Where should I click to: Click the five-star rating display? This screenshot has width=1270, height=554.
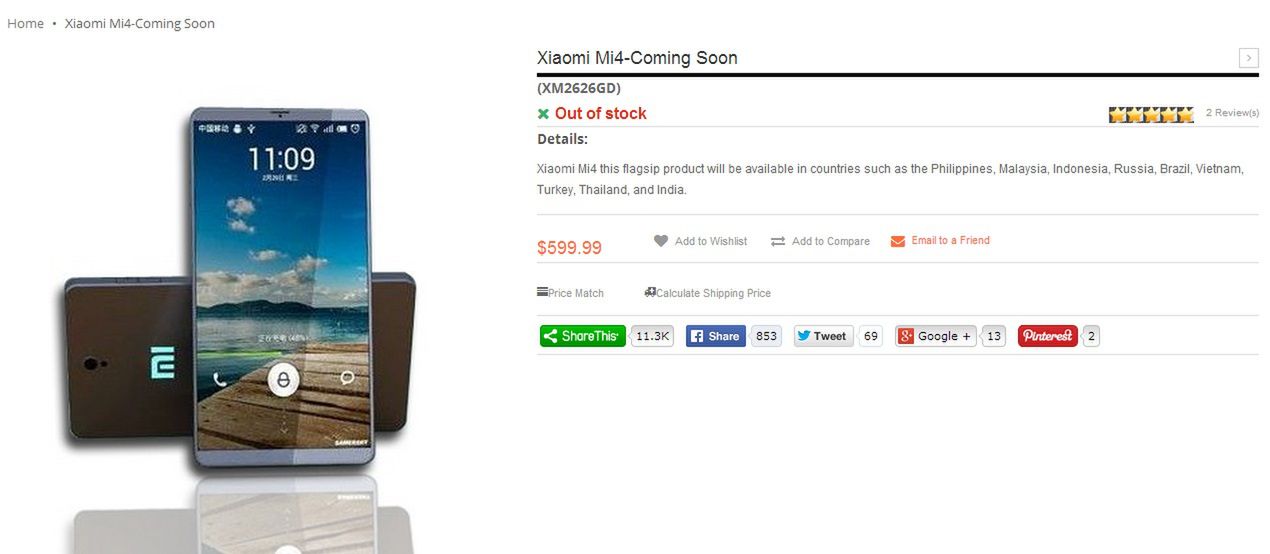coord(1151,114)
